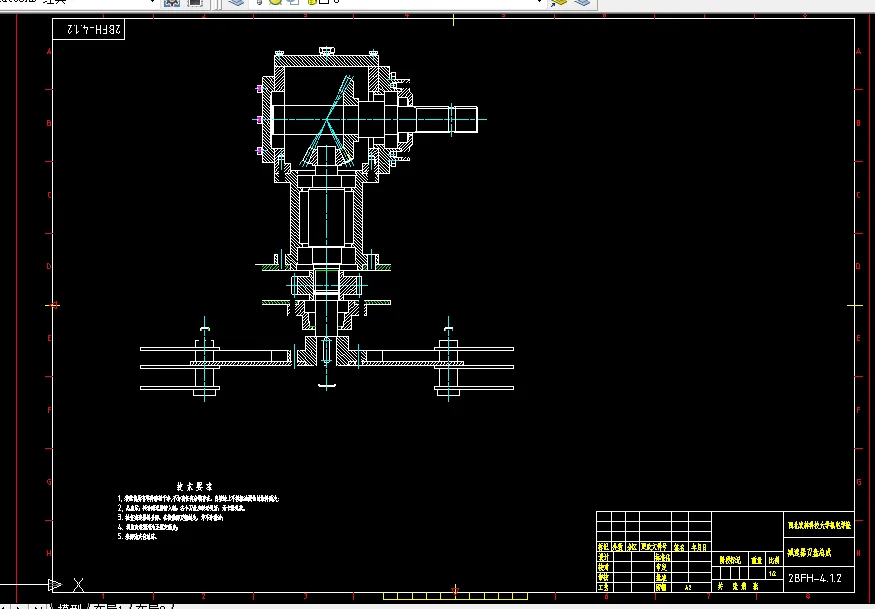Select the 标记 column header
This screenshot has height=609, width=875.
click(604, 547)
